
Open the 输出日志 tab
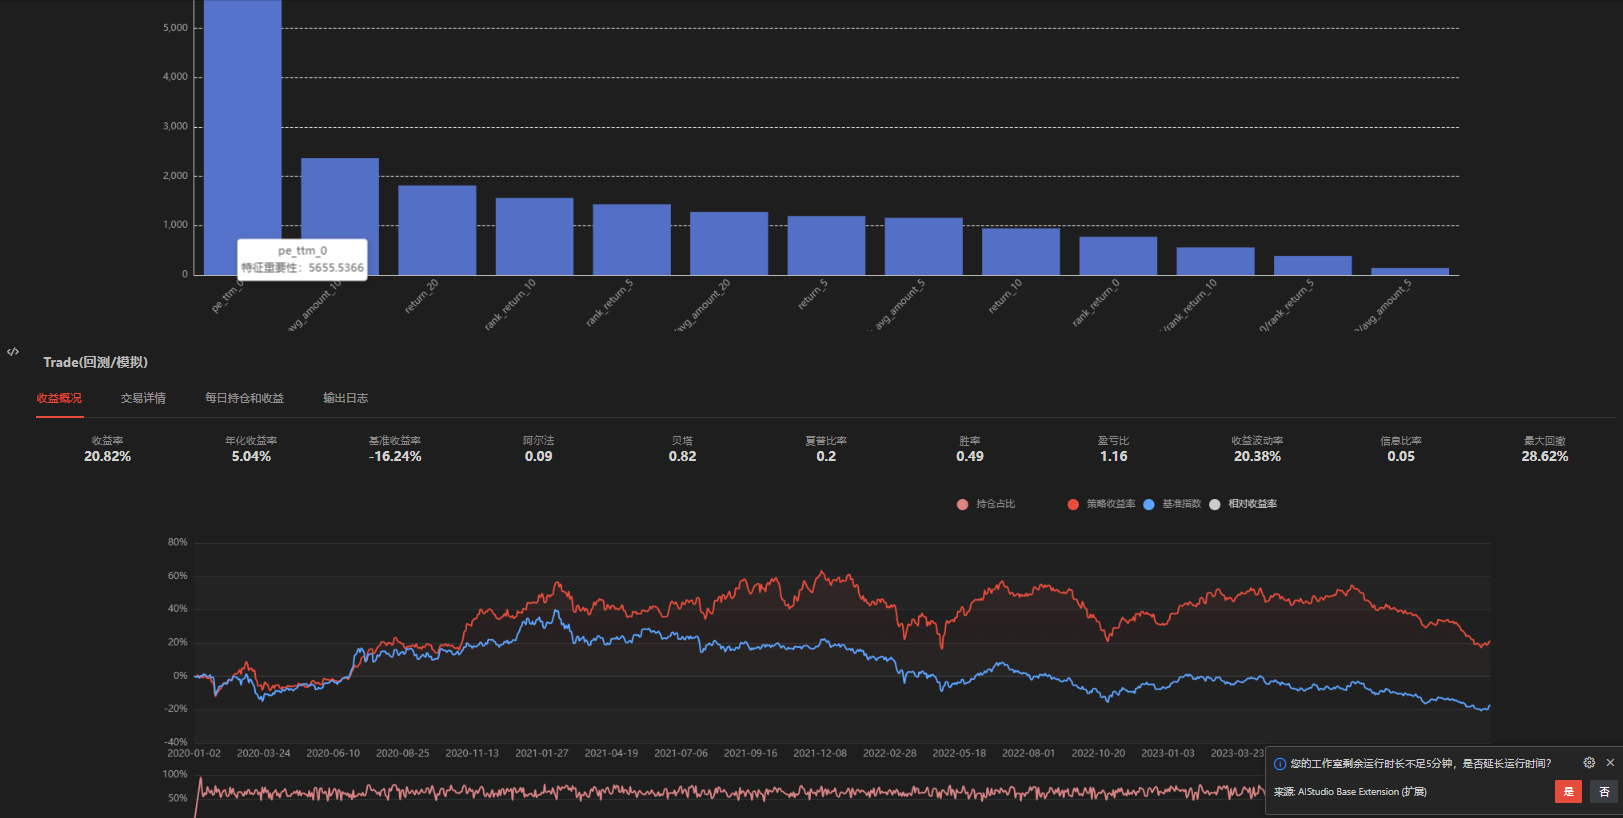click(x=345, y=398)
